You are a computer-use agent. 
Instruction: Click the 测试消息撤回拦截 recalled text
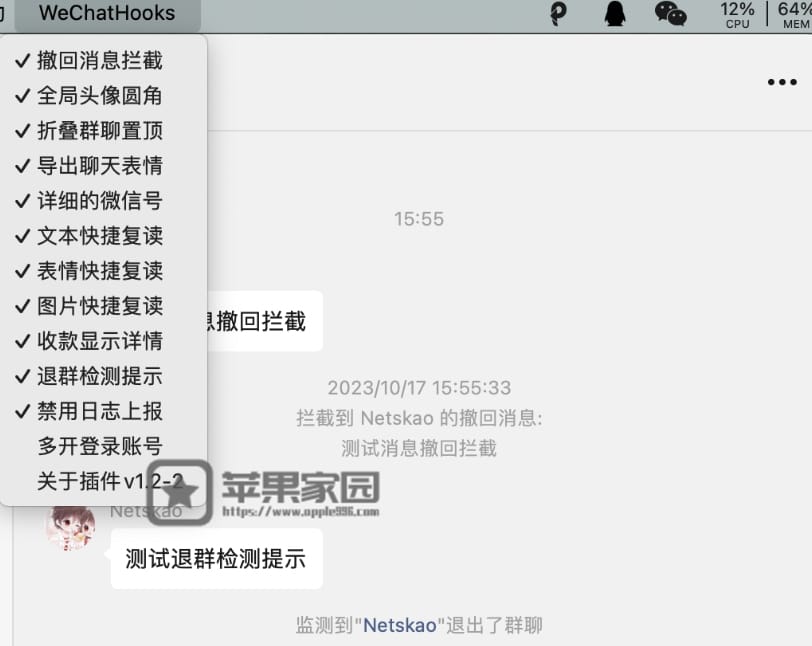(x=419, y=448)
